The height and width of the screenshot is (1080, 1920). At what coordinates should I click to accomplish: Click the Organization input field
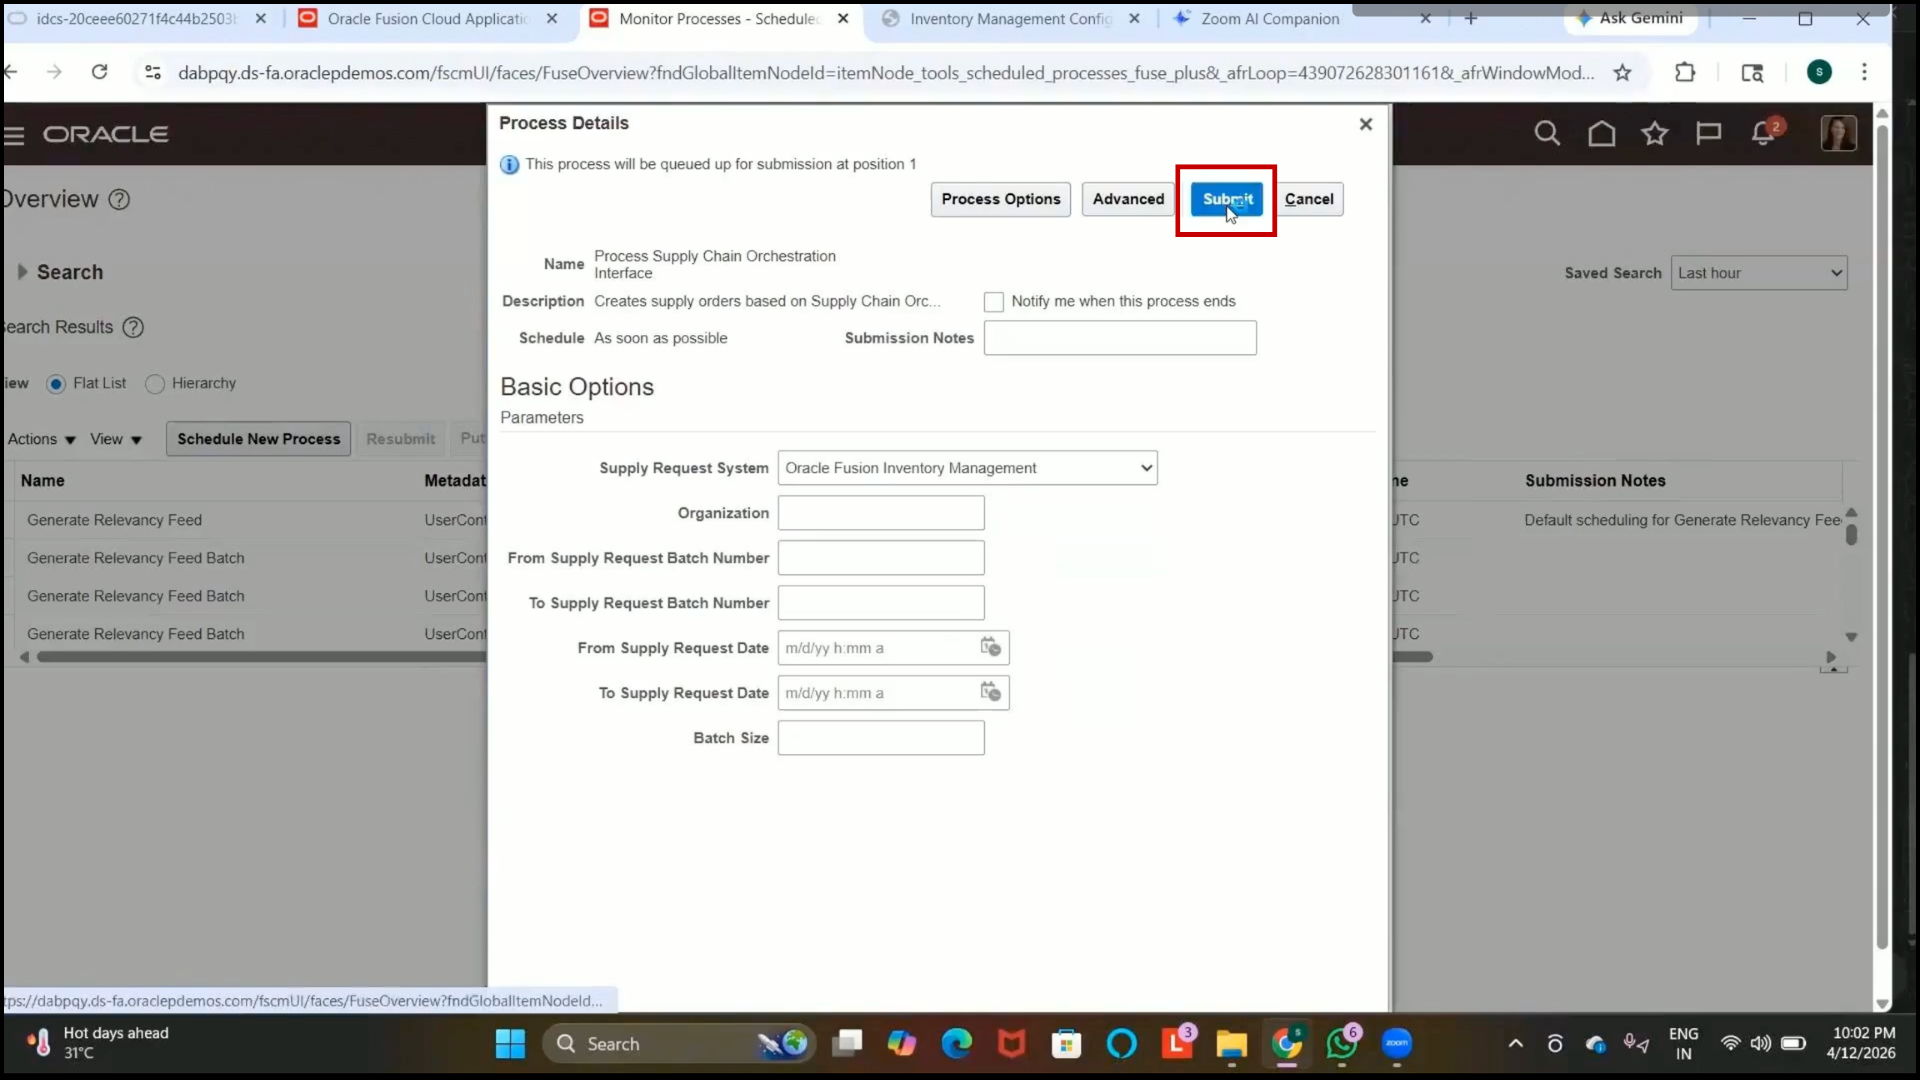[881, 513]
